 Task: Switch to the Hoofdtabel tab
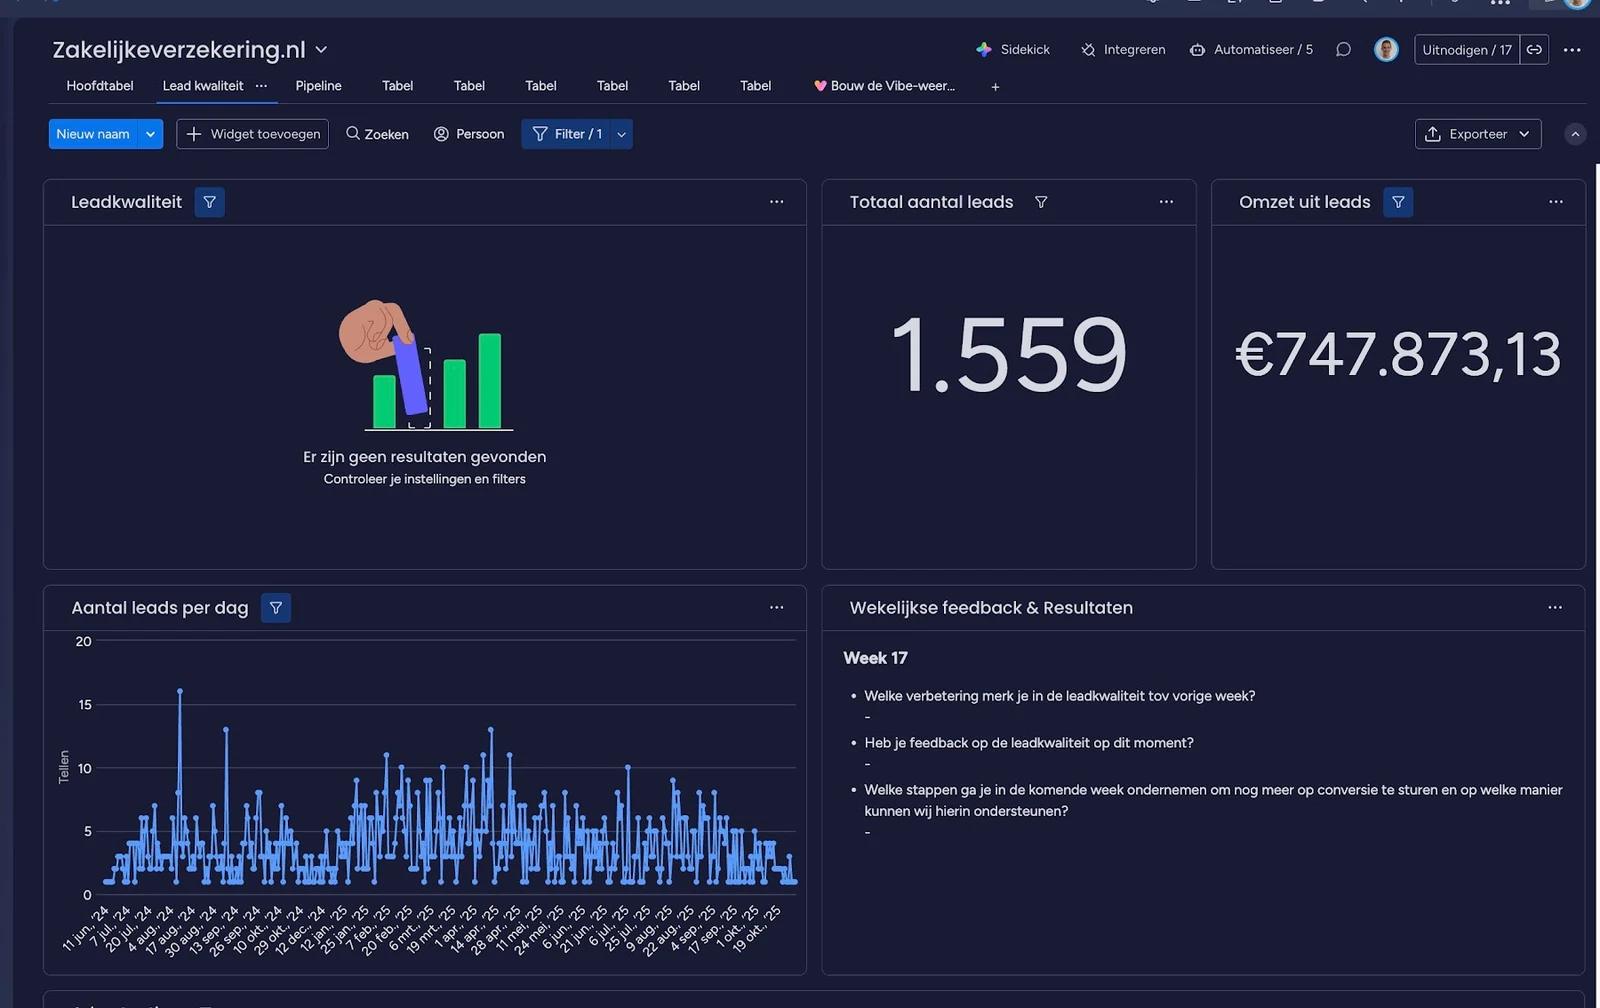click(x=100, y=86)
